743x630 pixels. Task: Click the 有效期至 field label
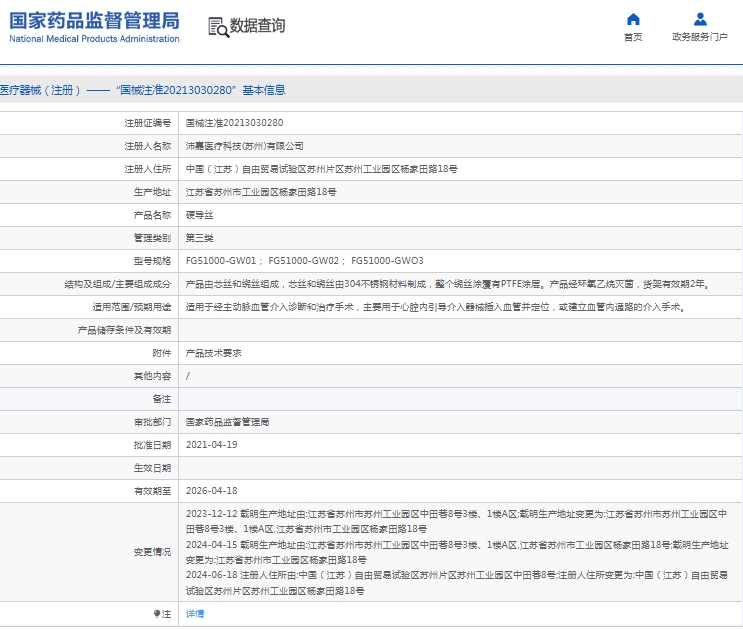[152, 491]
